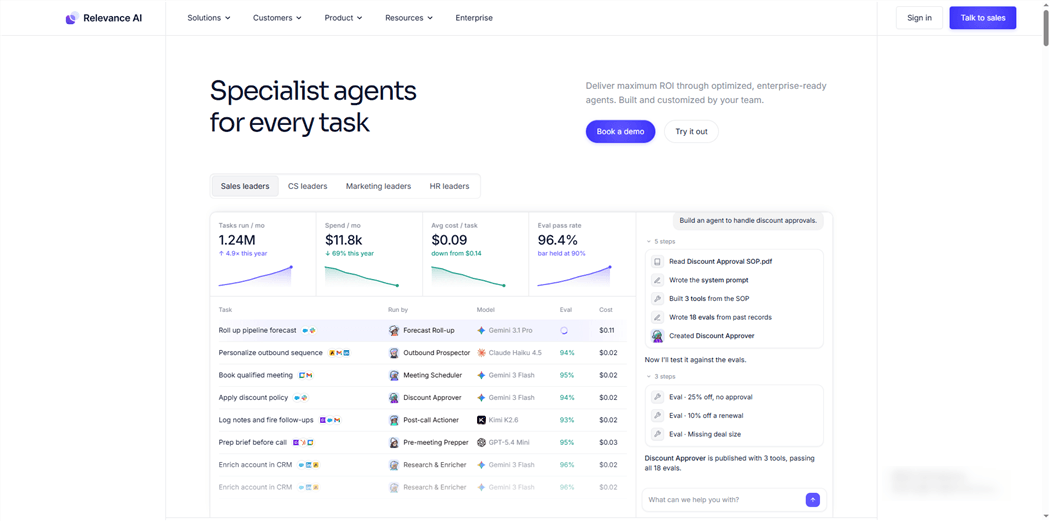Click the $0.03 cost cell
The height and width of the screenshot is (521, 1050).
point(608,443)
